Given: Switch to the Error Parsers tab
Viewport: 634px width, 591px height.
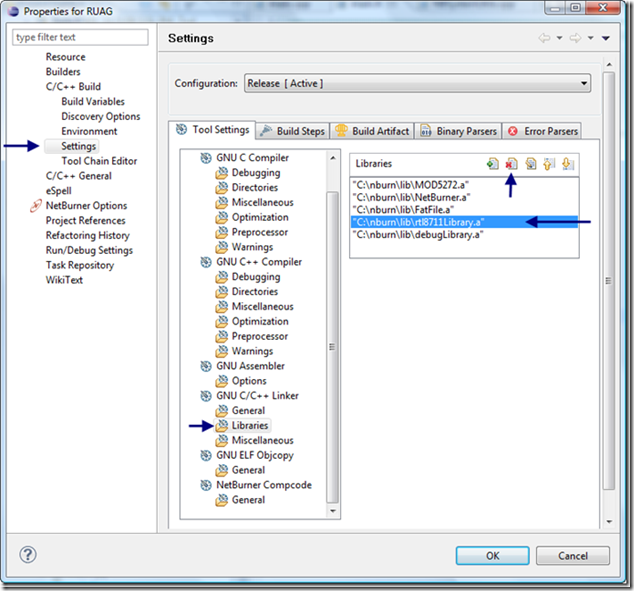Looking at the screenshot, I should 542,131.
